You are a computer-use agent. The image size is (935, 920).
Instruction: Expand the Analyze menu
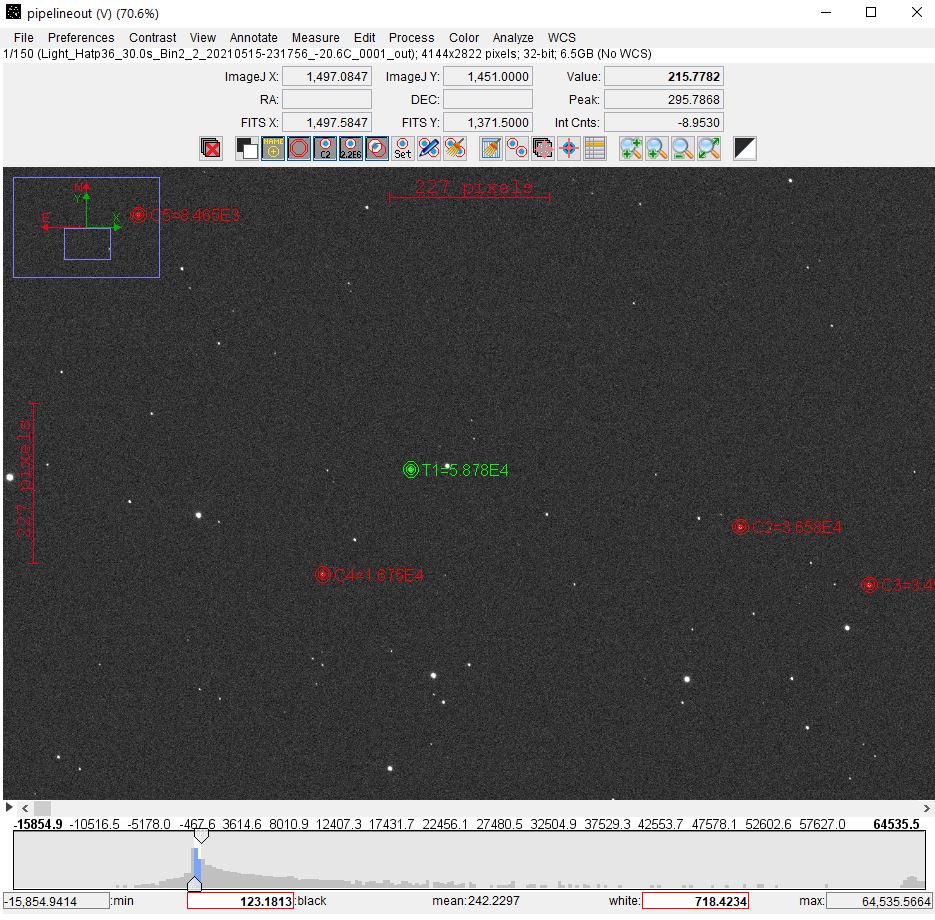[513, 37]
